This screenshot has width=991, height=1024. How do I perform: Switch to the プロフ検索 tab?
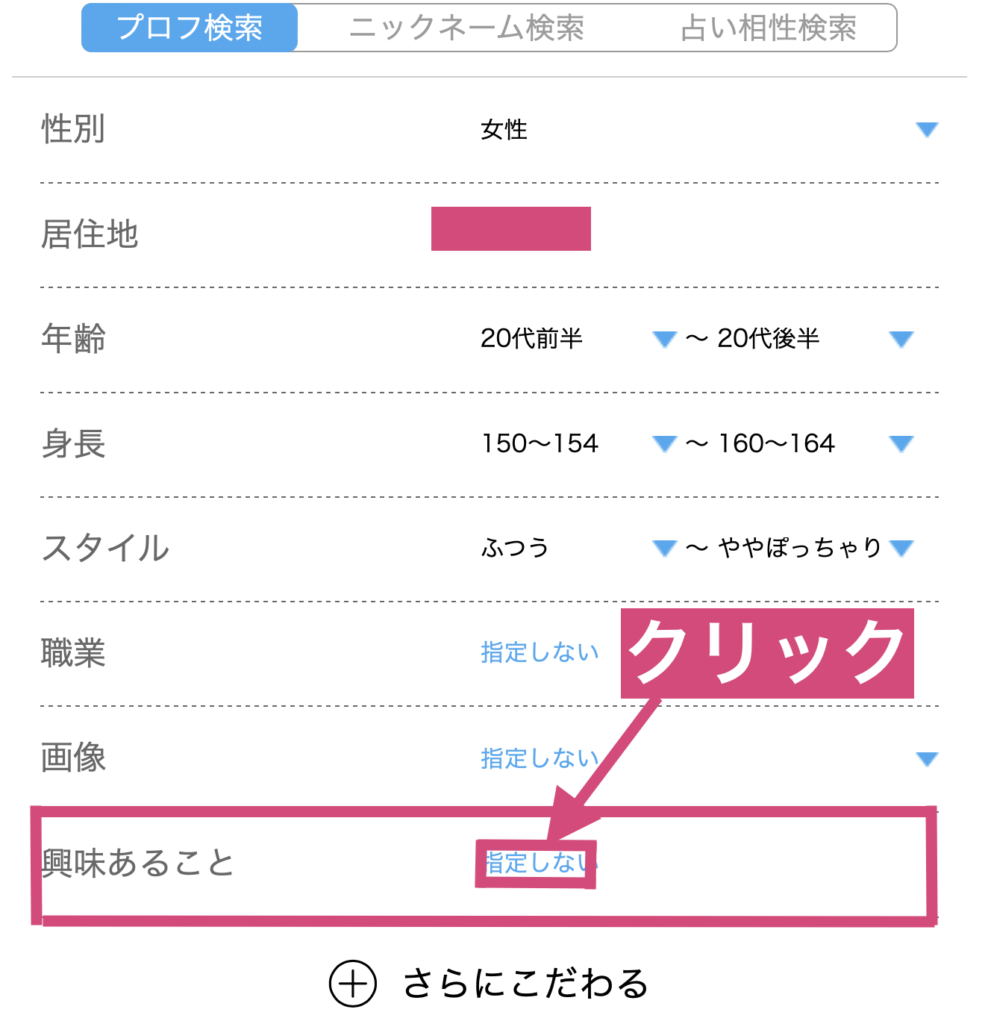tap(190, 27)
